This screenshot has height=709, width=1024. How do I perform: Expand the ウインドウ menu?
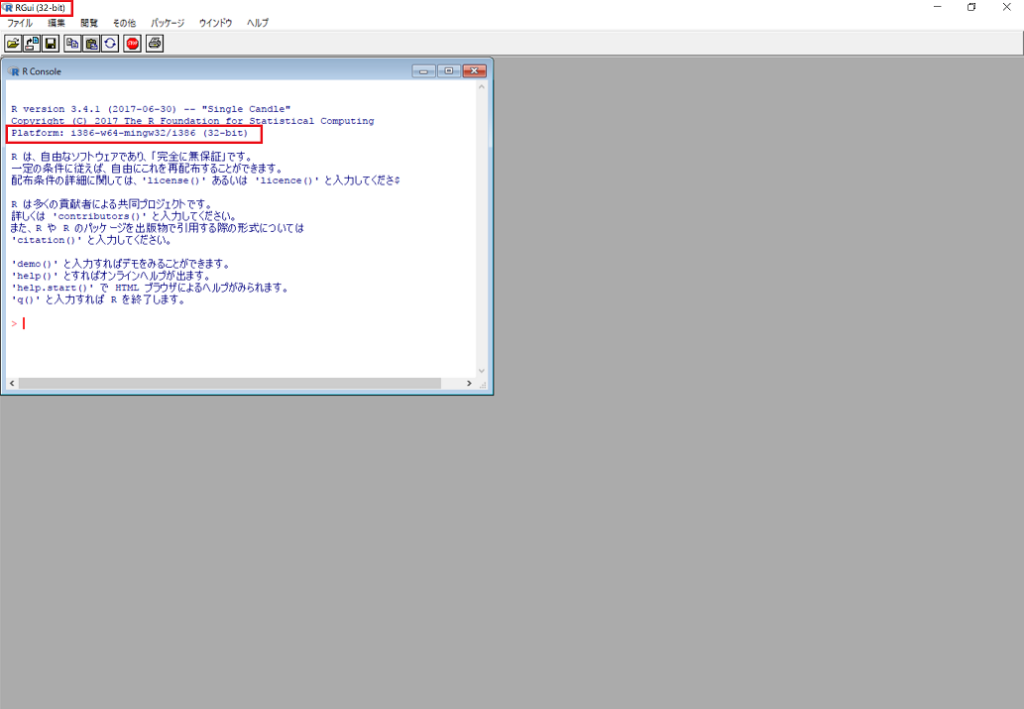(x=216, y=22)
